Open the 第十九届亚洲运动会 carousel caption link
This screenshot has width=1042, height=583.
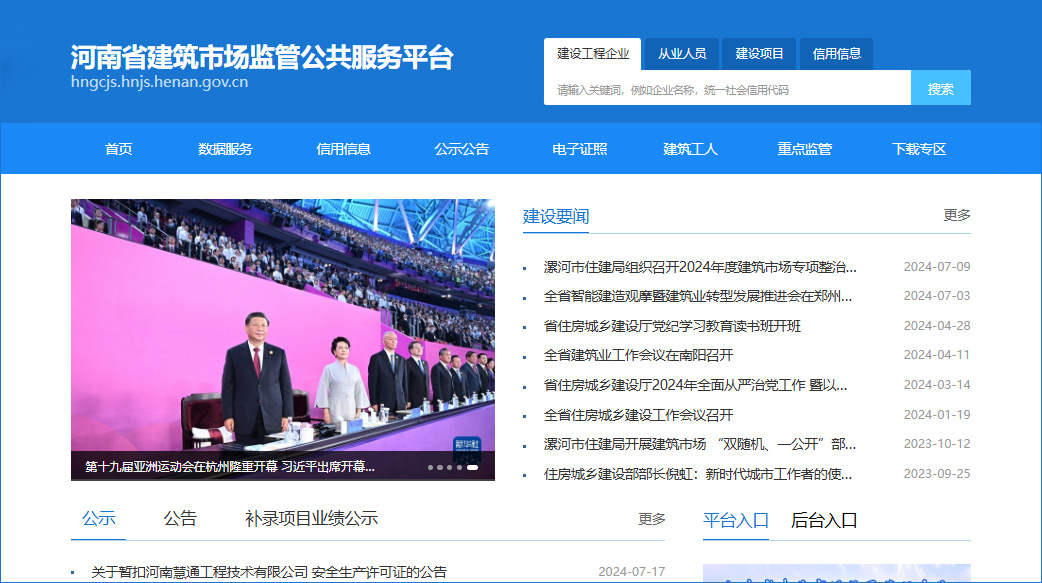coord(230,467)
